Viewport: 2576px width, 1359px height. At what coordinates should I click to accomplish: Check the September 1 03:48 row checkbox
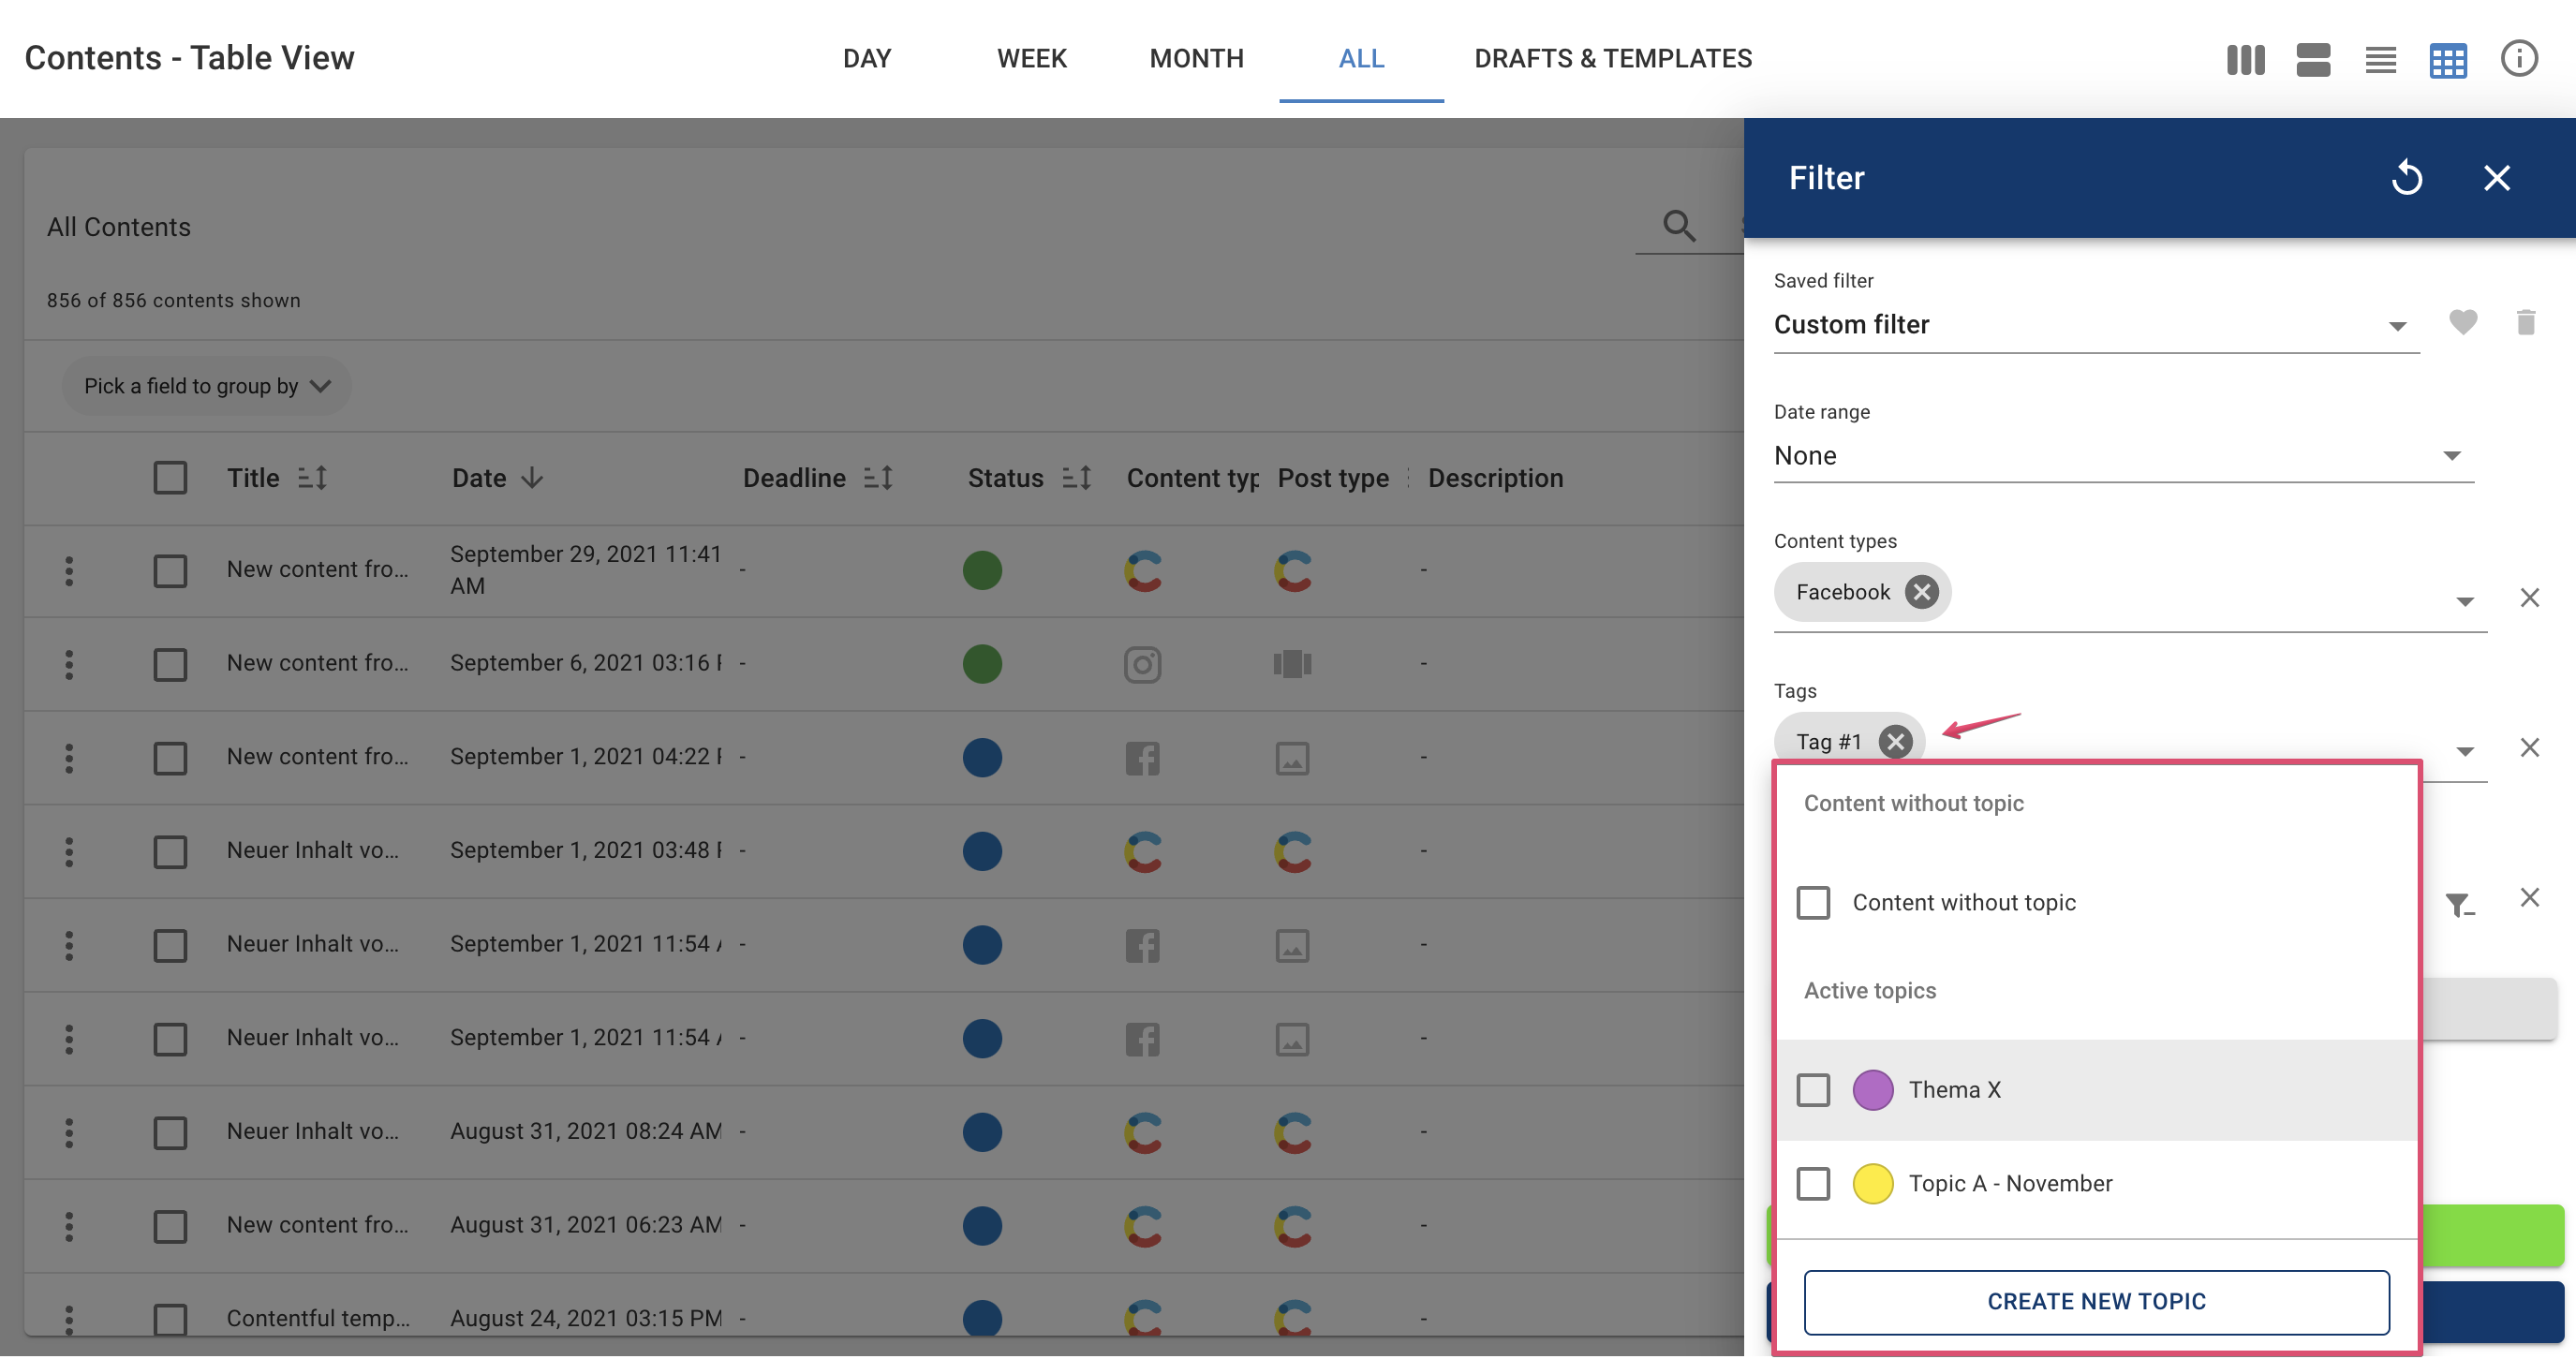click(x=170, y=852)
